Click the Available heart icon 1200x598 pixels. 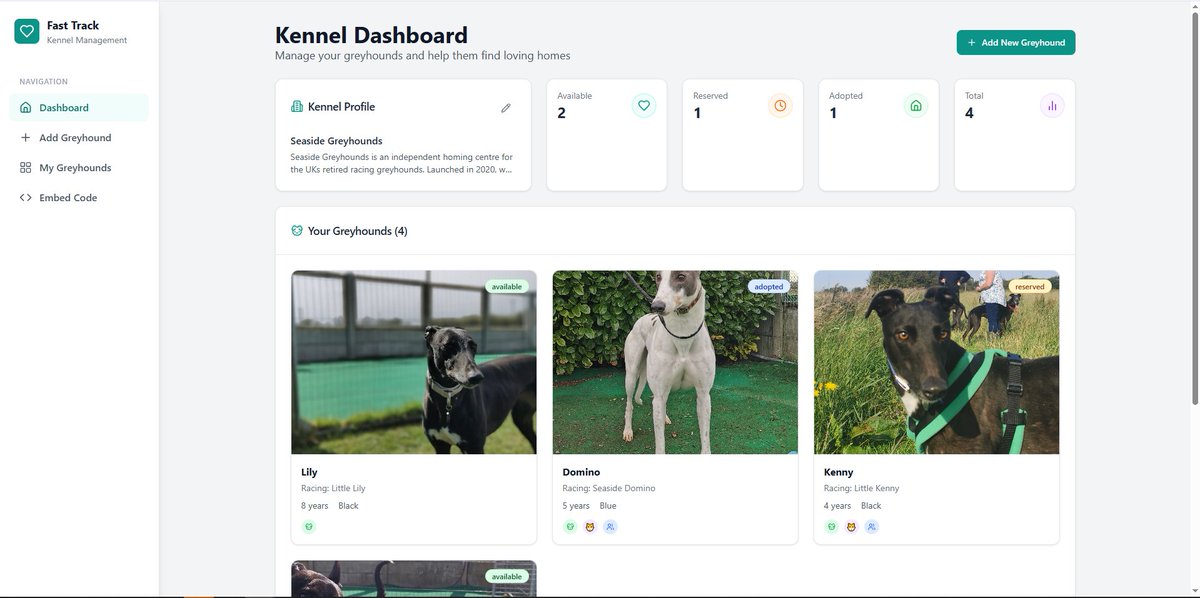click(x=644, y=105)
